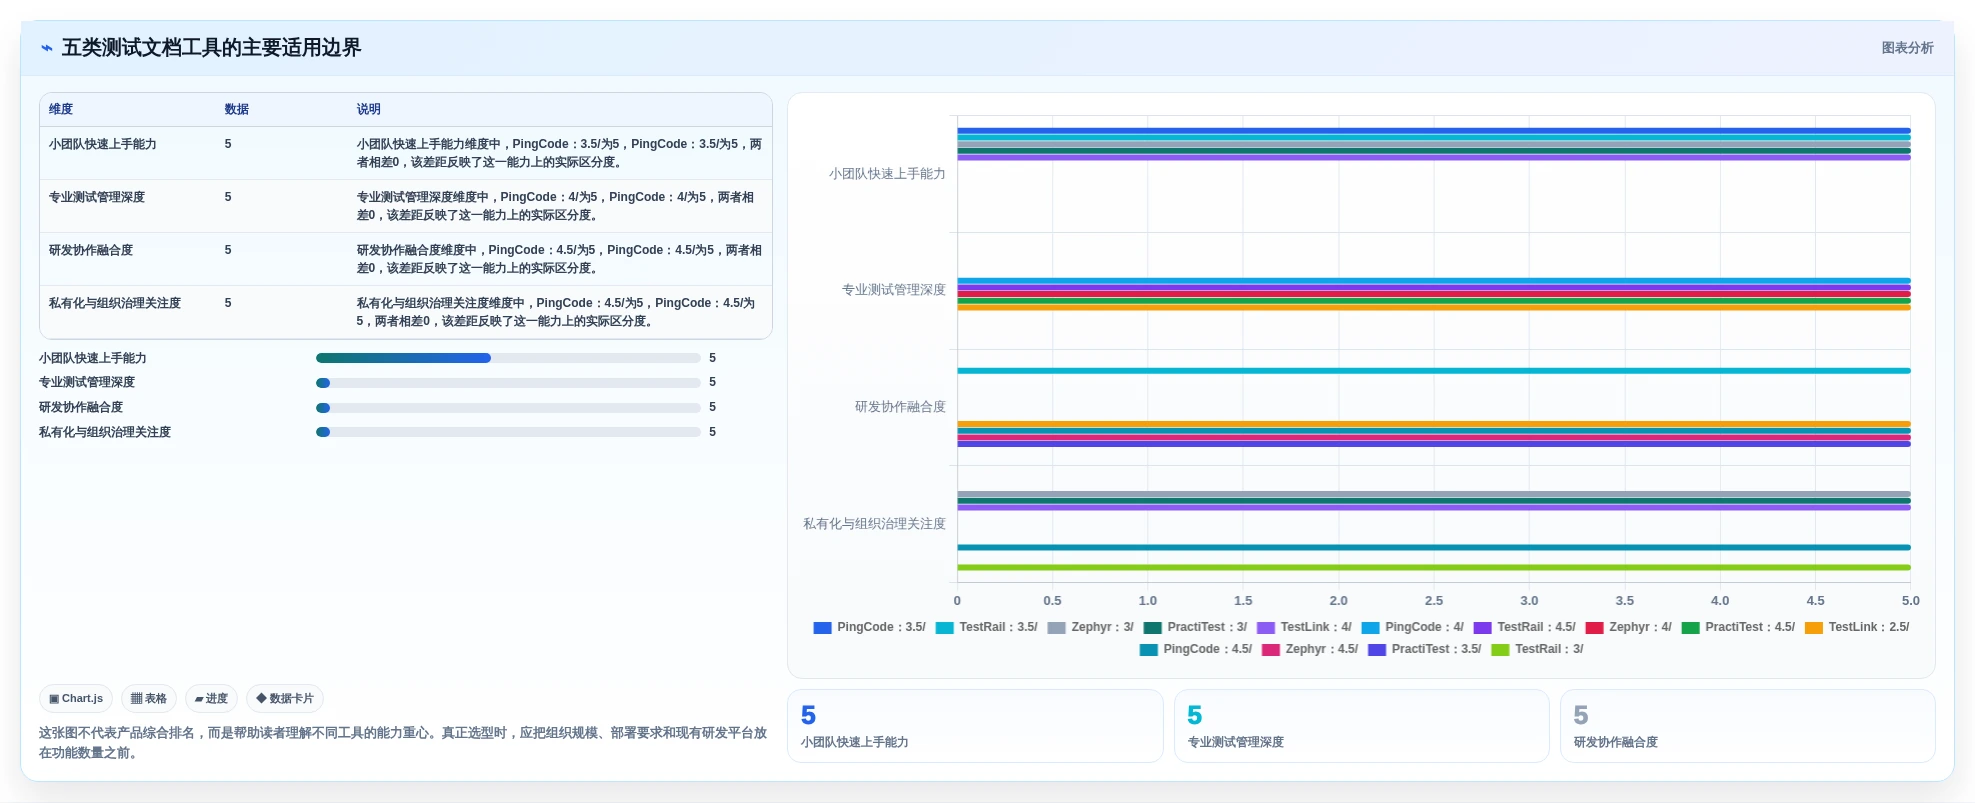Image resolution: width=1975 pixels, height=803 pixels.
Task: Click the description starting 专业测试管理深度维度中
Action: tap(556, 206)
